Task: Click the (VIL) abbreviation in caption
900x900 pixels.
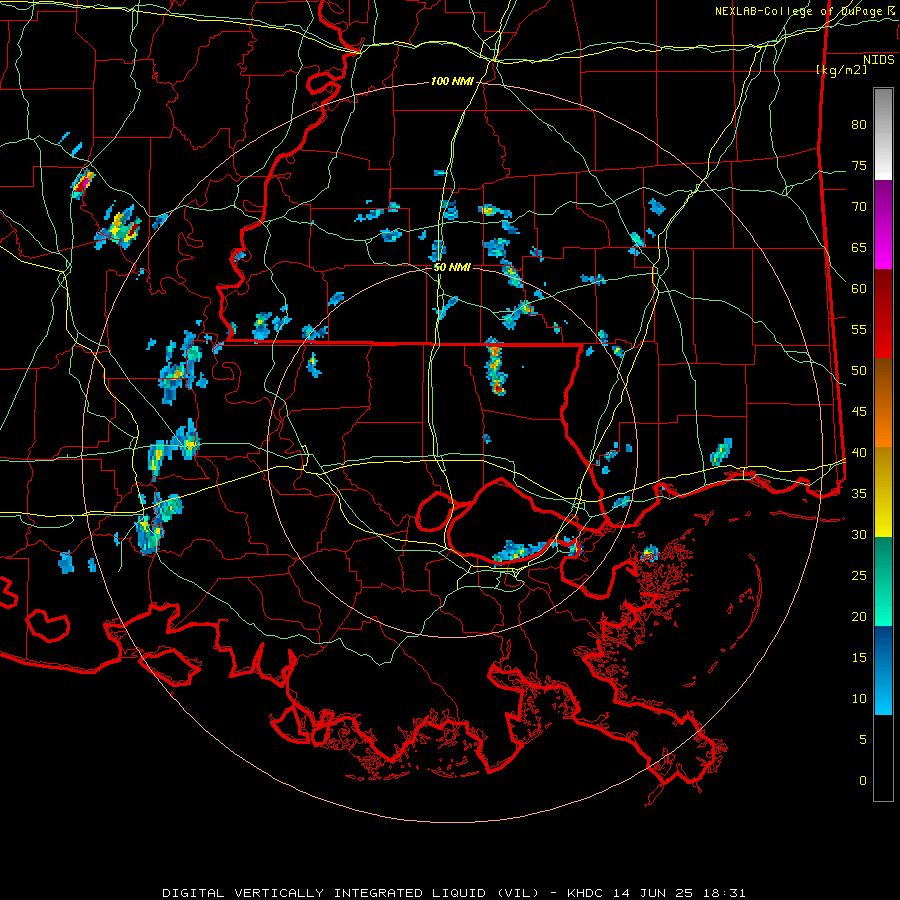Action: (518, 893)
